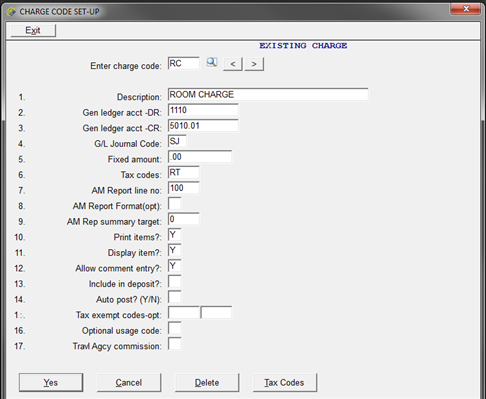Viewport: 486px width, 399px height.
Task: Click the Cancel button
Action: coord(129,382)
